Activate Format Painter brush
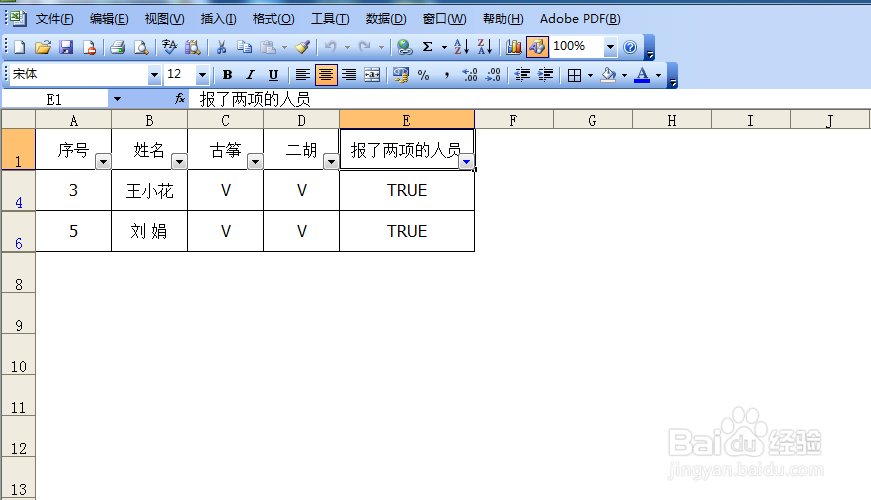Viewport: 871px width, 500px height. (302, 47)
